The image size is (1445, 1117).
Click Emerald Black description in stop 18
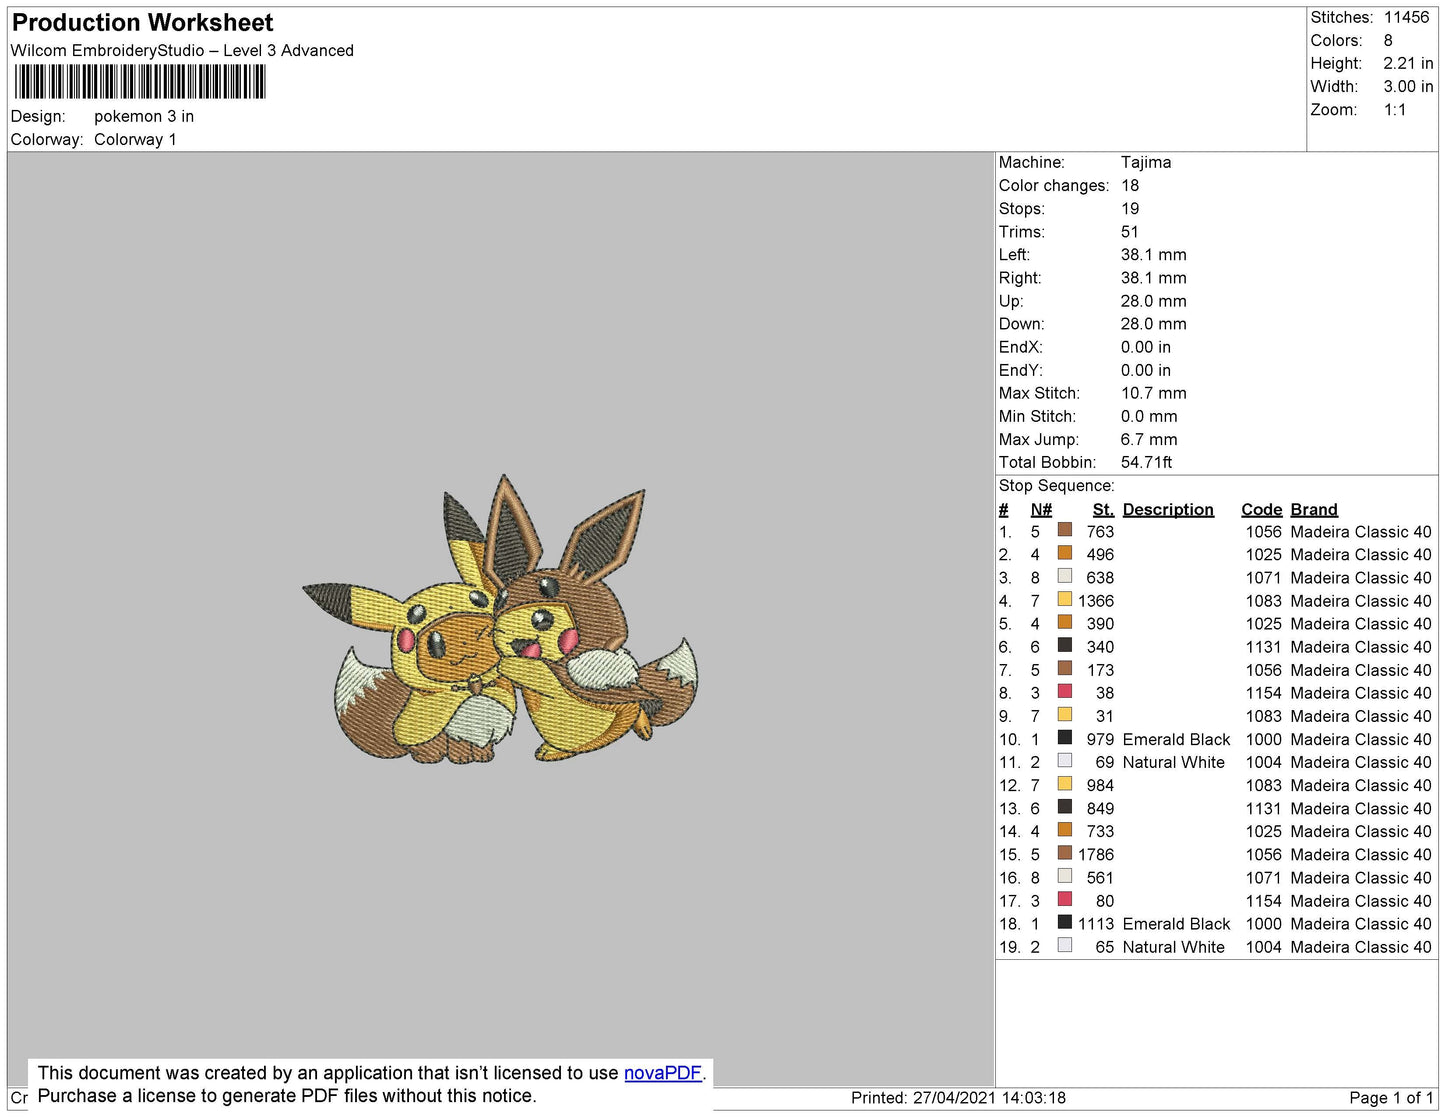pyautogui.click(x=1176, y=924)
